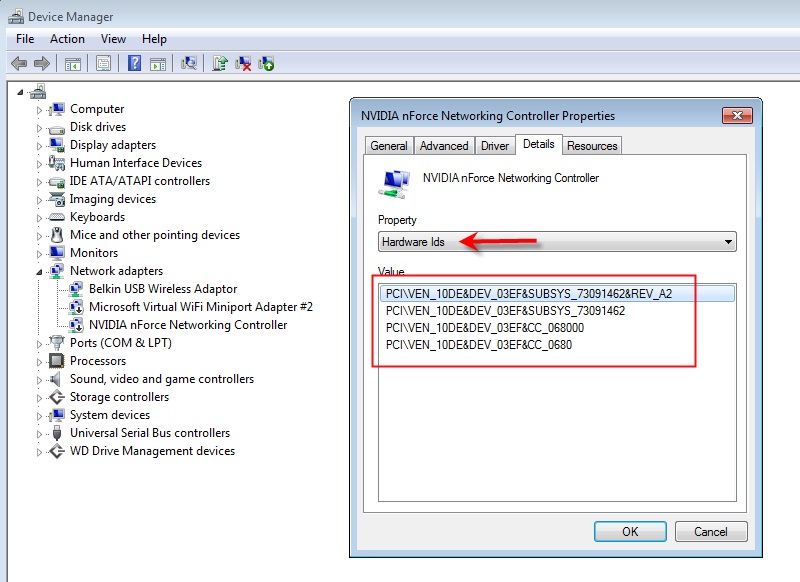The width and height of the screenshot is (800, 582).
Task: Switch to the Advanced tab
Action: 444,145
